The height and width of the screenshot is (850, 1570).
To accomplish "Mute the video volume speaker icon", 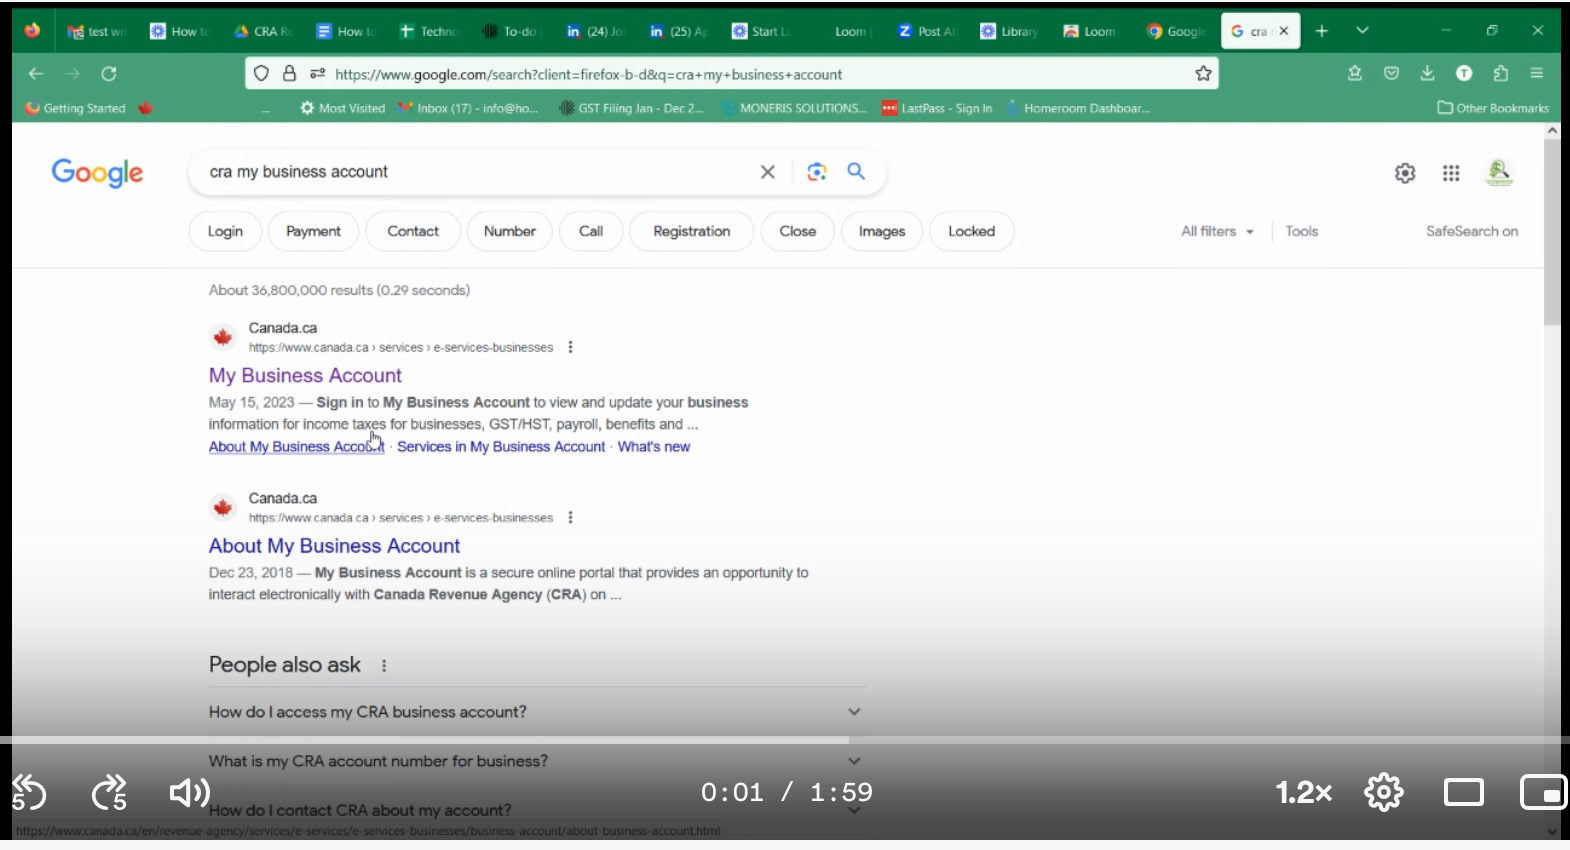I will (189, 793).
